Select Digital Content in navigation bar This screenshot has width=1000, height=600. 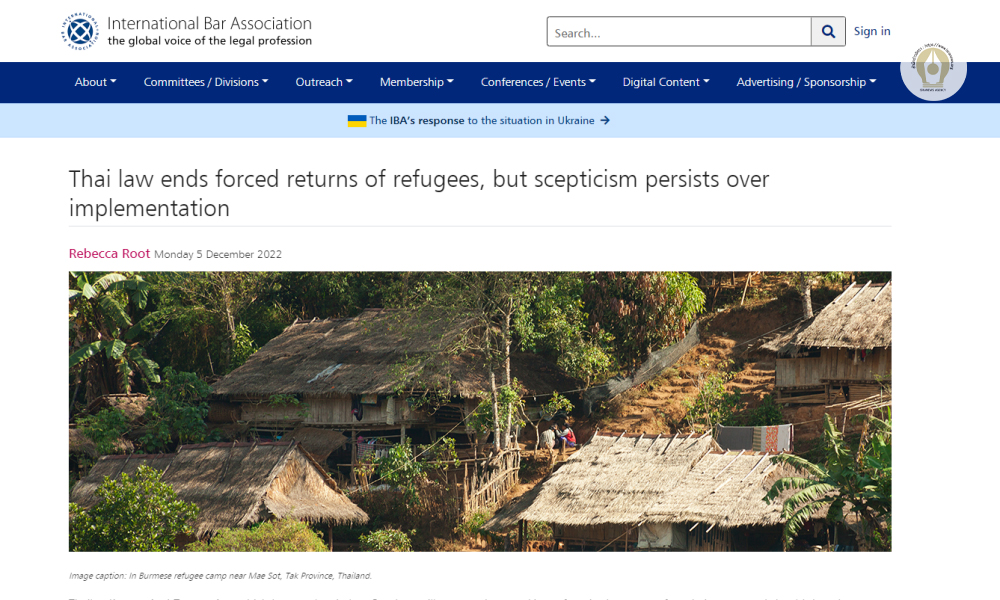tap(666, 82)
